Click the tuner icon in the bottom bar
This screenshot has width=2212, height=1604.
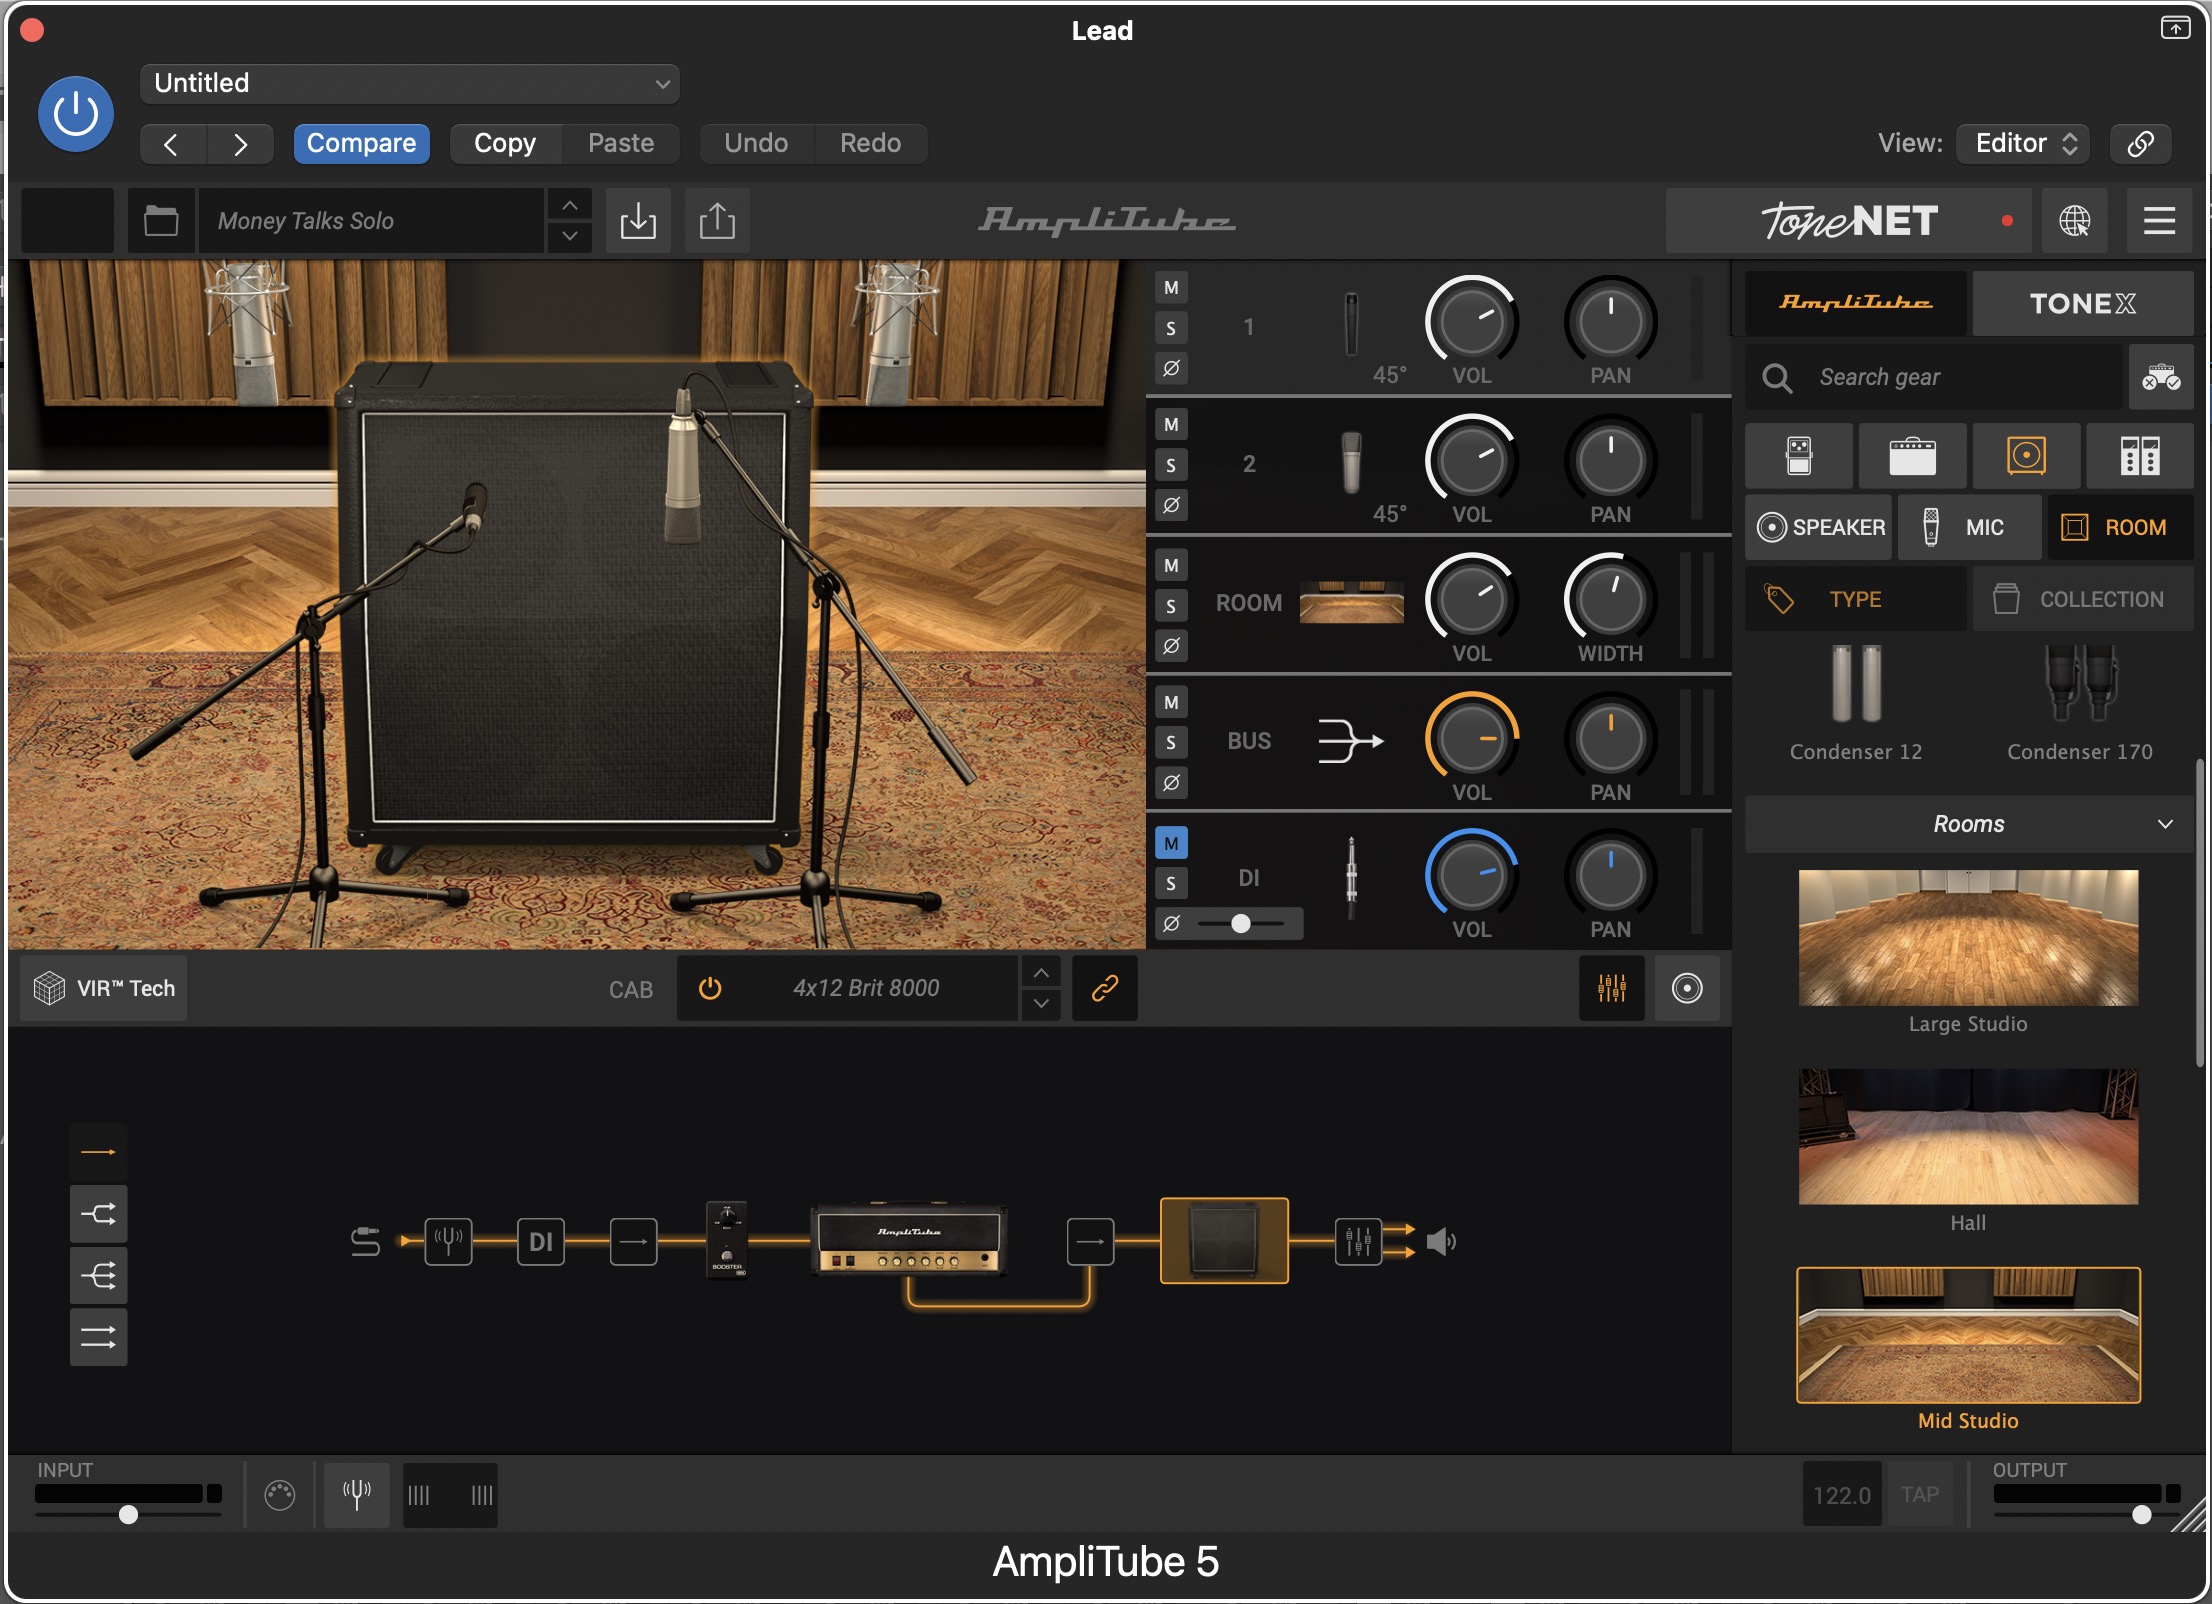coord(356,1494)
